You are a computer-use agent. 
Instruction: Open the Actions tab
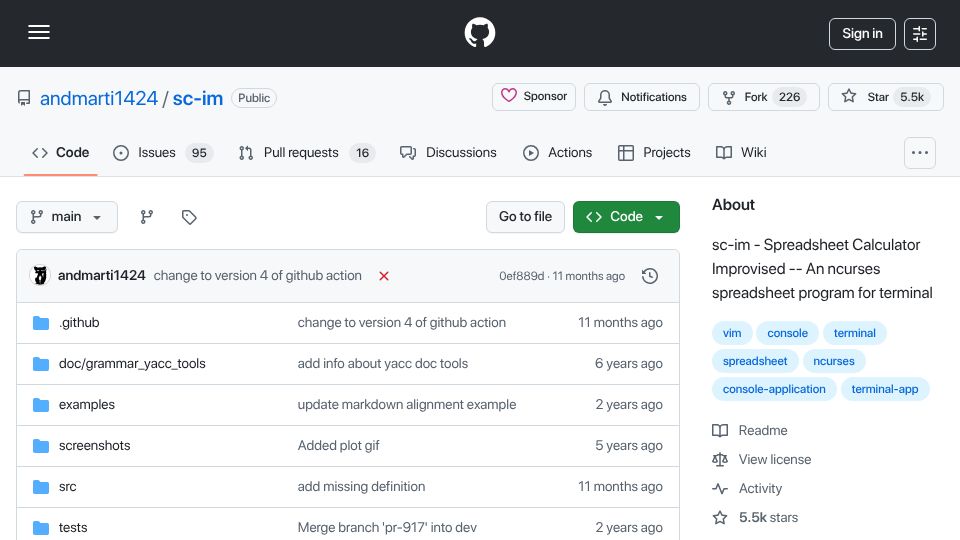[x=558, y=152]
